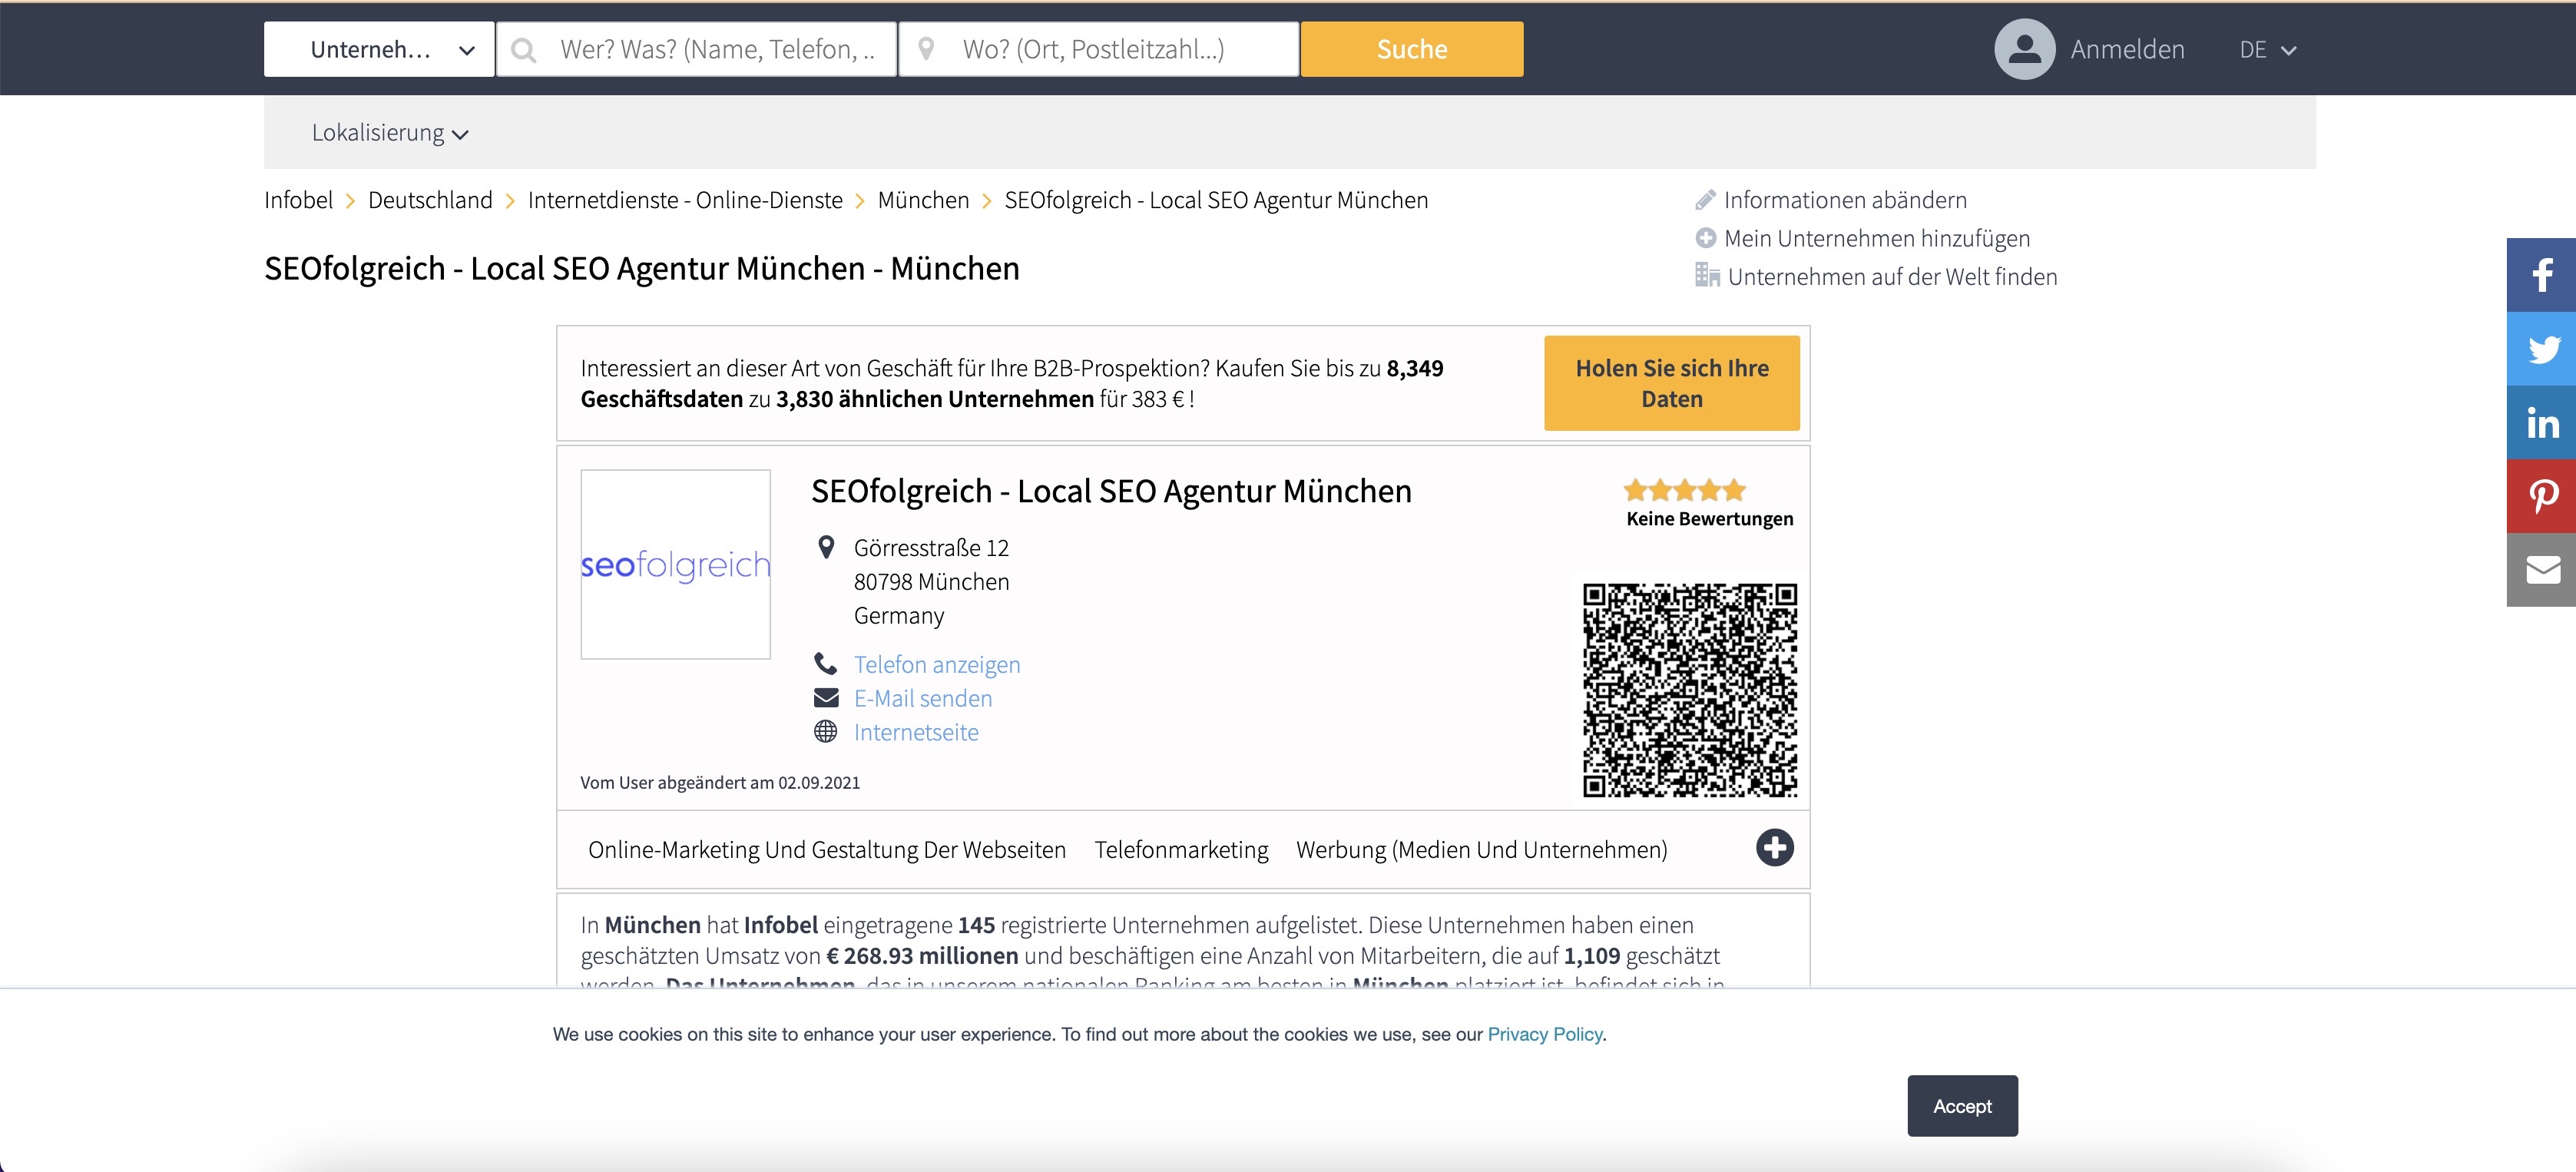Screen dimensions: 2576x1172
Task: Click Informationen abändern link
Action: (1845, 200)
